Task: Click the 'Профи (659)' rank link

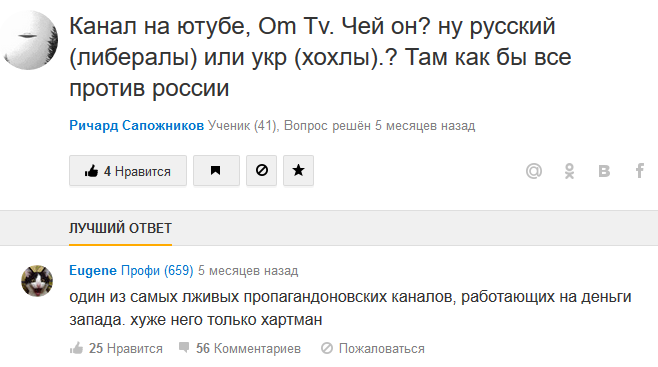Action: coord(157,271)
